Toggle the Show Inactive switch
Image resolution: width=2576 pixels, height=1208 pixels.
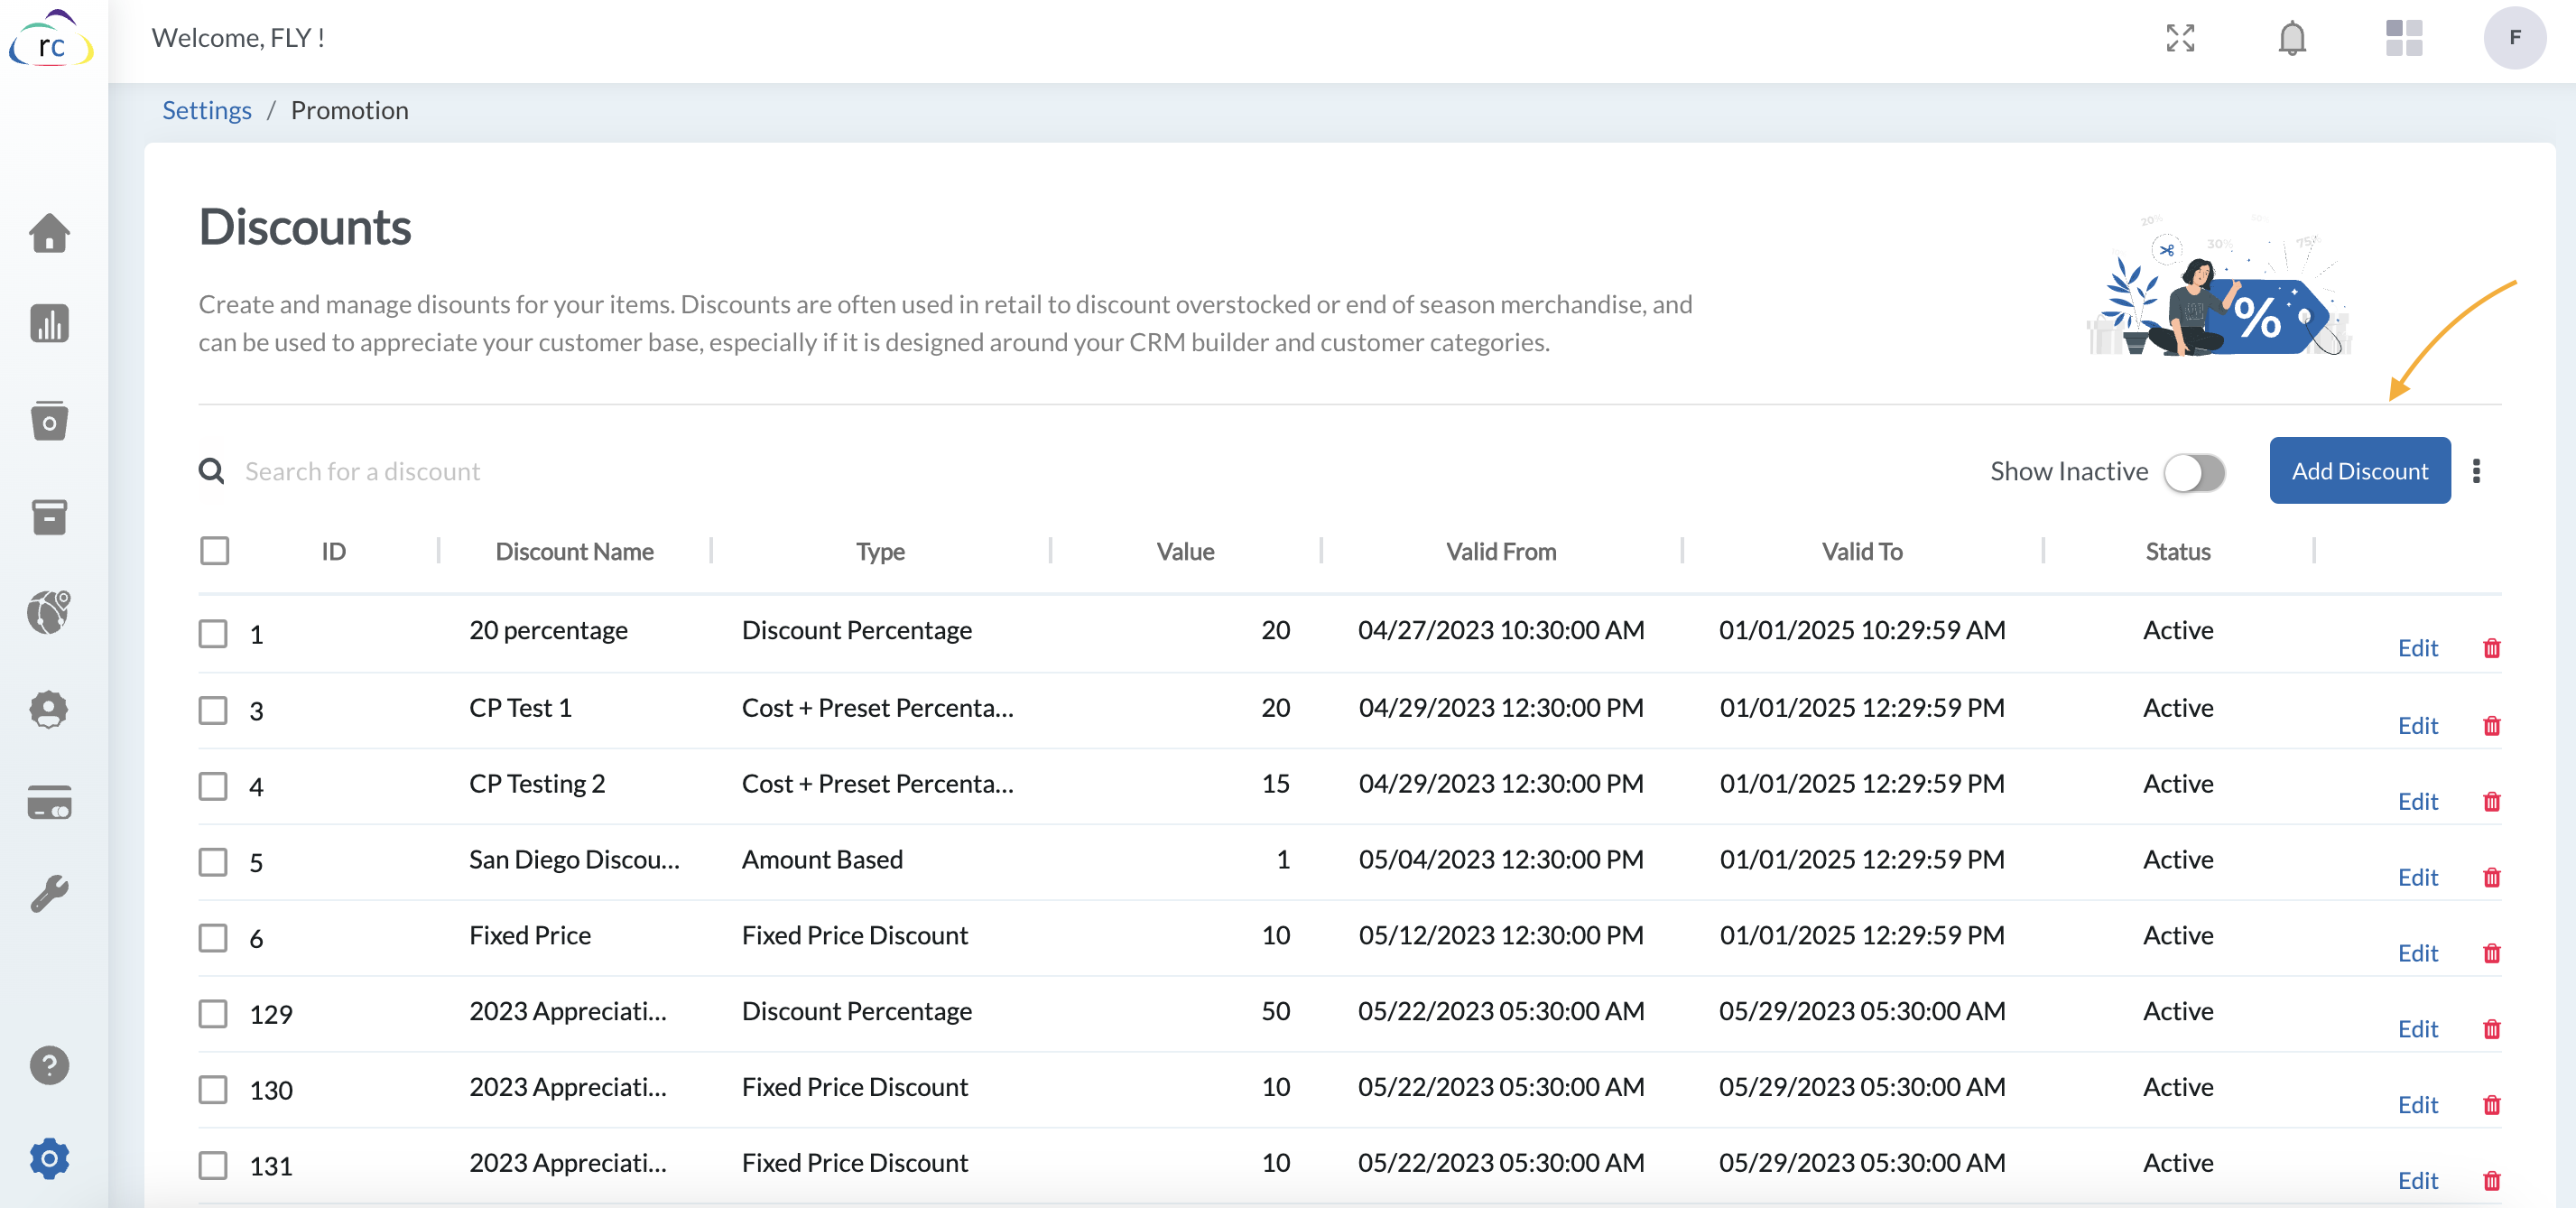(2194, 471)
